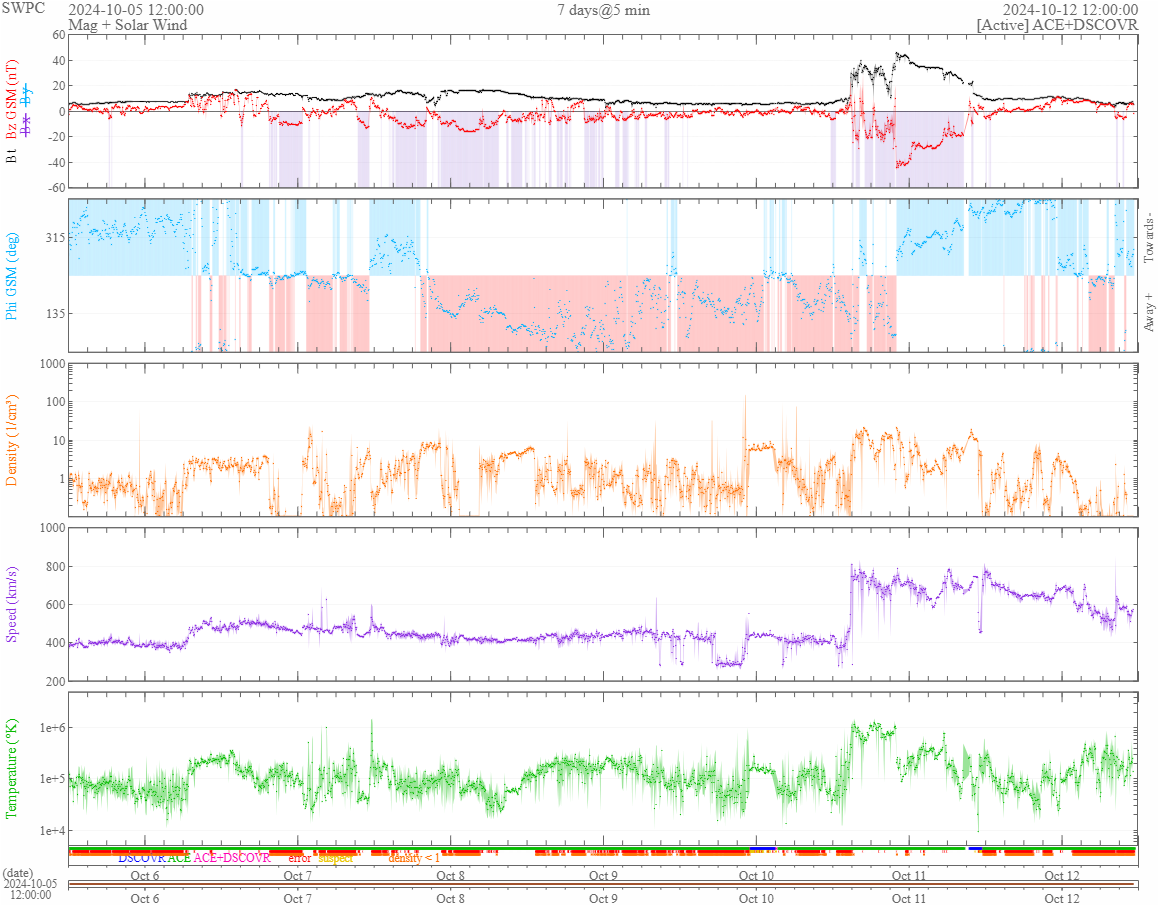The image size is (1158, 905).
Task: Click the Oct 6 label on the upper date axis
Action: 145,875
